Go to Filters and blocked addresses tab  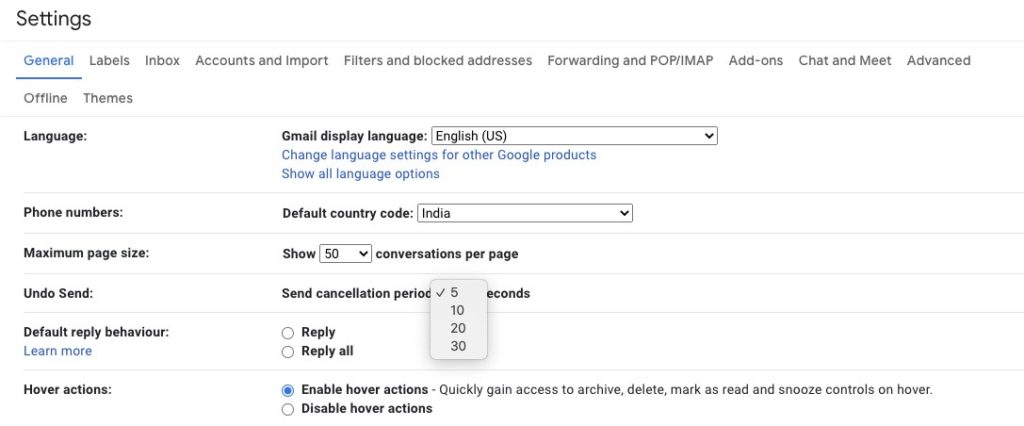tap(438, 61)
